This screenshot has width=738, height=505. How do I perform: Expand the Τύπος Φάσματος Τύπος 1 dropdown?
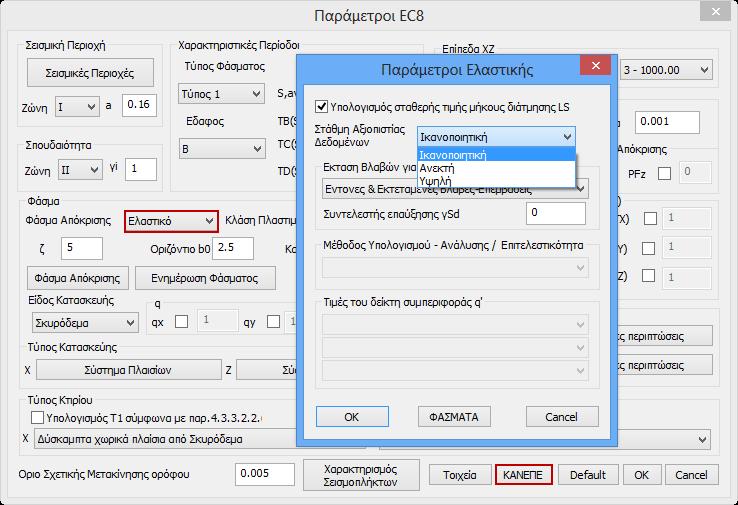221,94
